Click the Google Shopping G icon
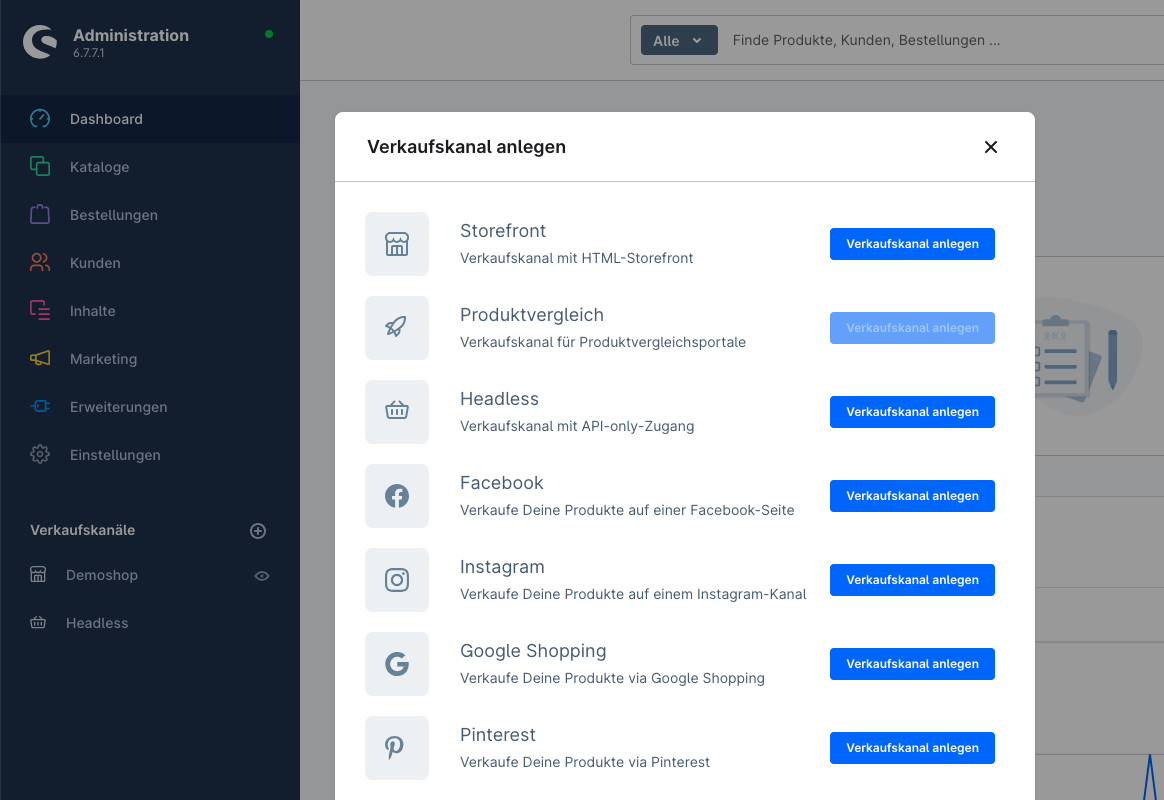The height and width of the screenshot is (800, 1164). pos(397,664)
